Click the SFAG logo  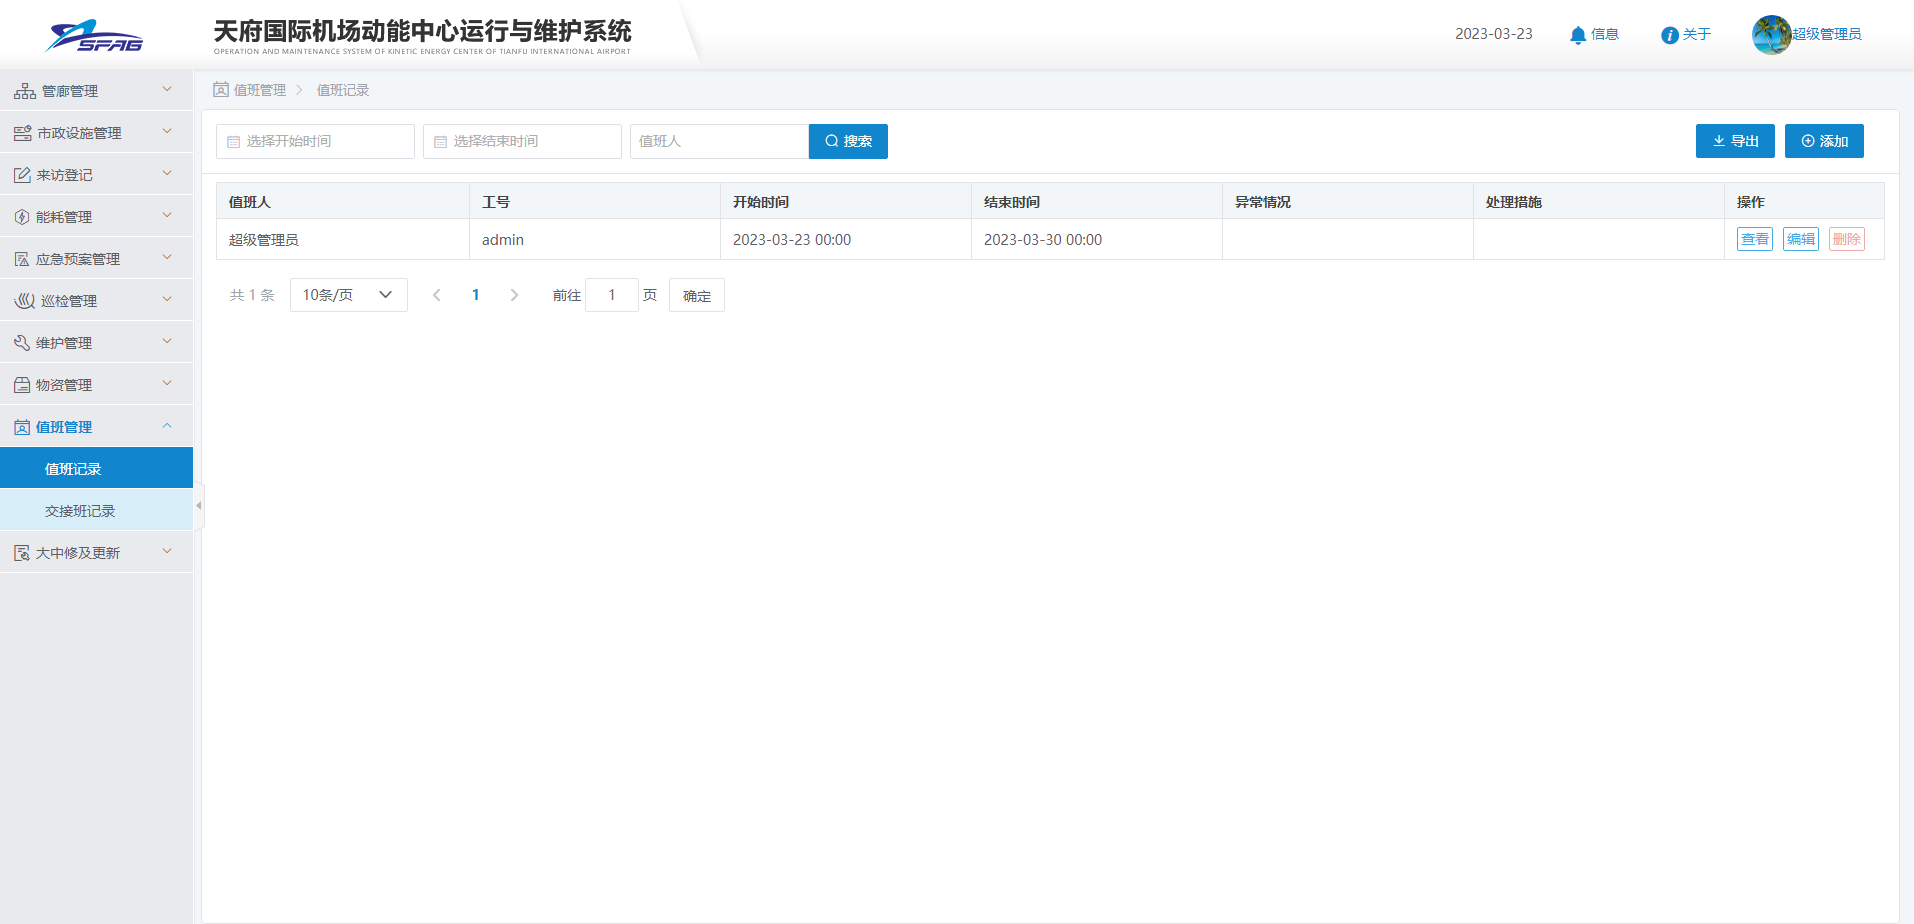point(95,36)
